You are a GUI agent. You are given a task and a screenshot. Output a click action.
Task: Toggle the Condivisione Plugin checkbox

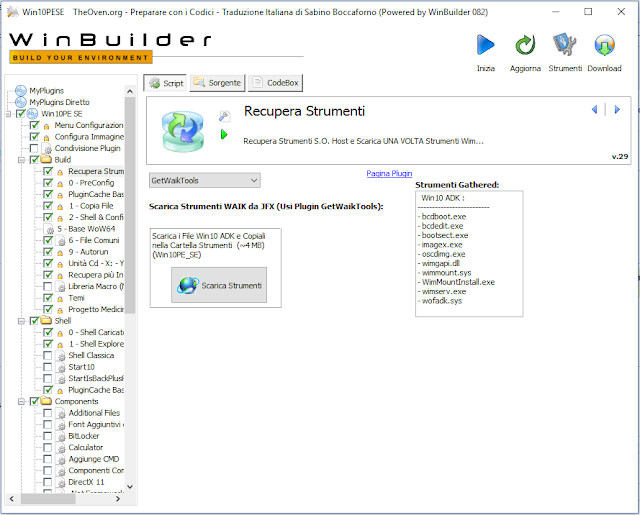click(34, 148)
